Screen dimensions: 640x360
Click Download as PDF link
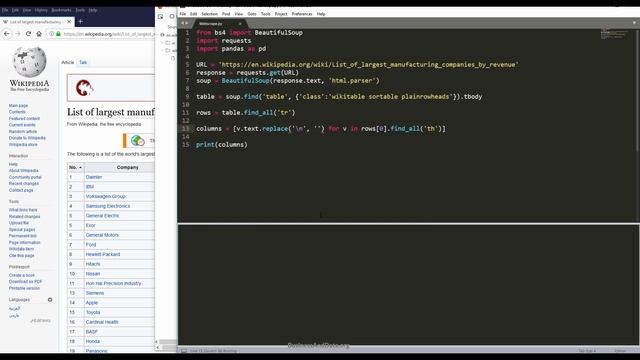(25, 282)
